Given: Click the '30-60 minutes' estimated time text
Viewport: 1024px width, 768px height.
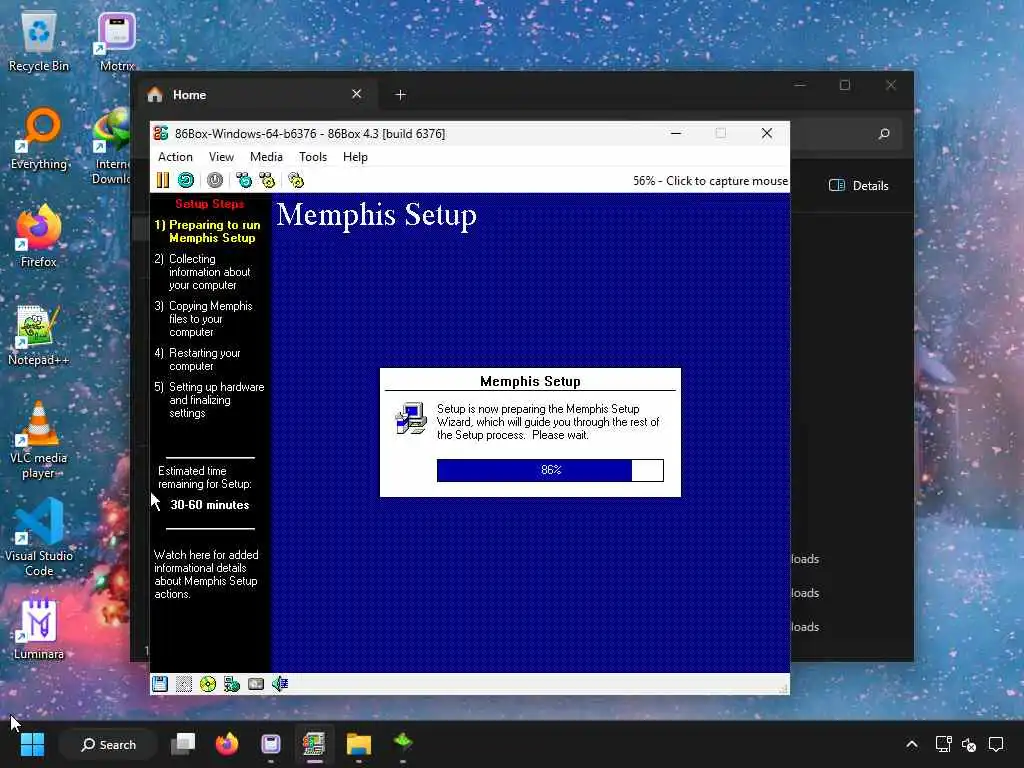Looking at the screenshot, I should pyautogui.click(x=210, y=505).
